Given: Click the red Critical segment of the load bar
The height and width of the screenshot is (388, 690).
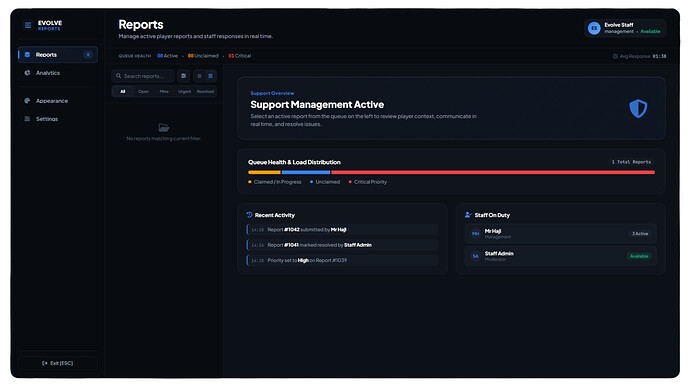Looking at the screenshot, I should point(493,172).
